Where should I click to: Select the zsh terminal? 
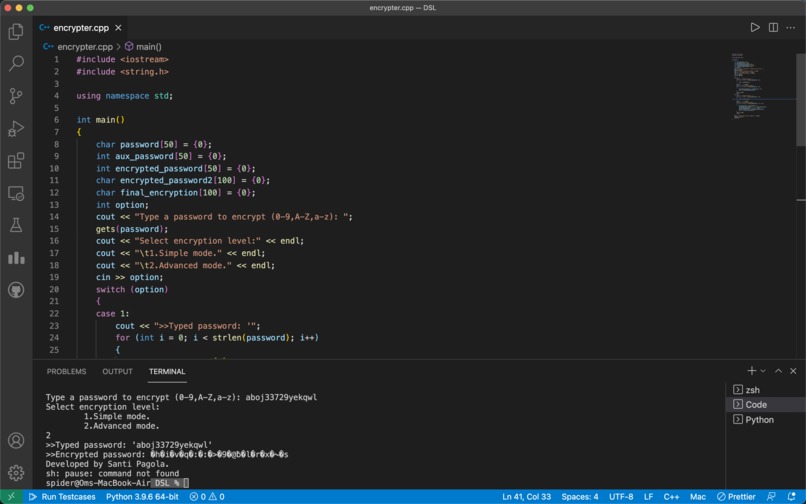765,390
